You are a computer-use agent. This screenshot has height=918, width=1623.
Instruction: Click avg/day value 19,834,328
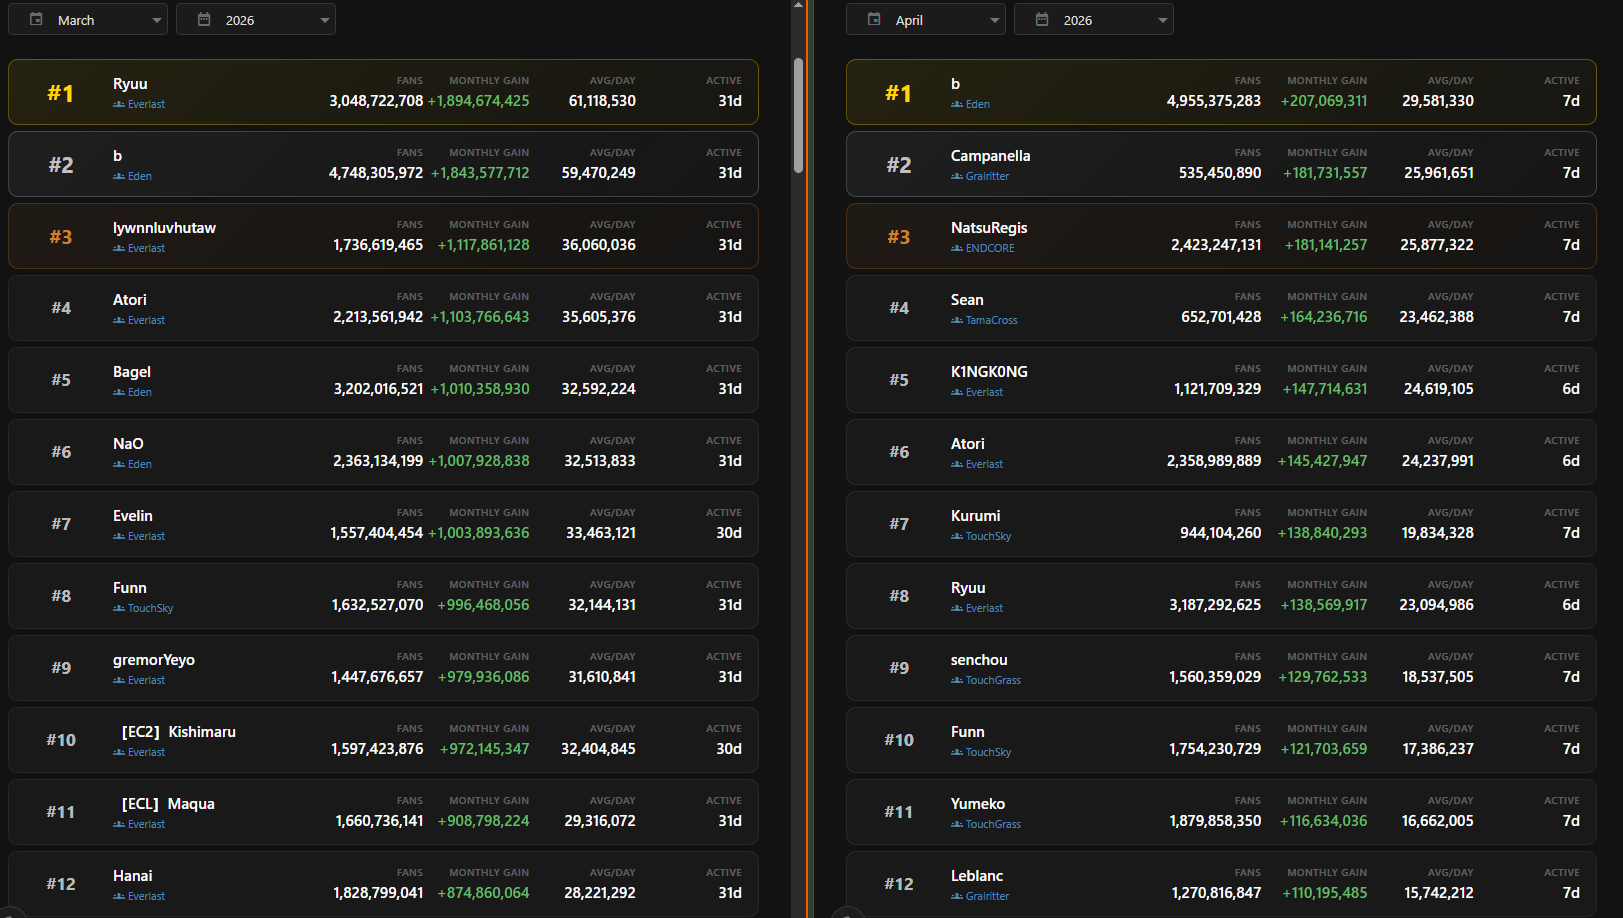1438,533
